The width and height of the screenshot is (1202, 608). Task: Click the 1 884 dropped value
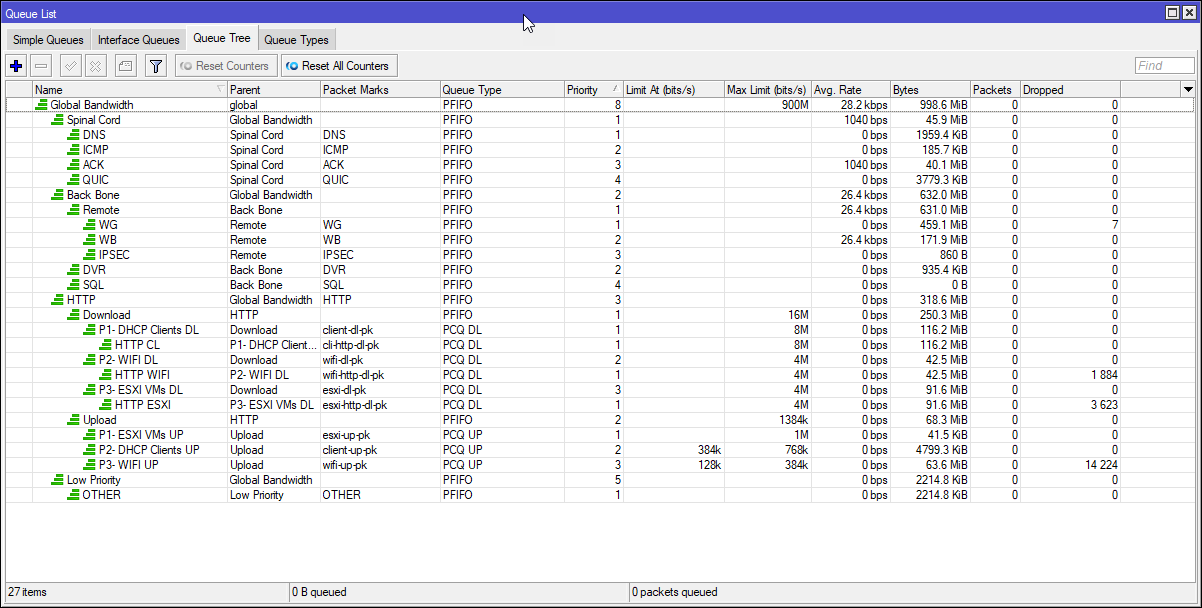click(1102, 375)
